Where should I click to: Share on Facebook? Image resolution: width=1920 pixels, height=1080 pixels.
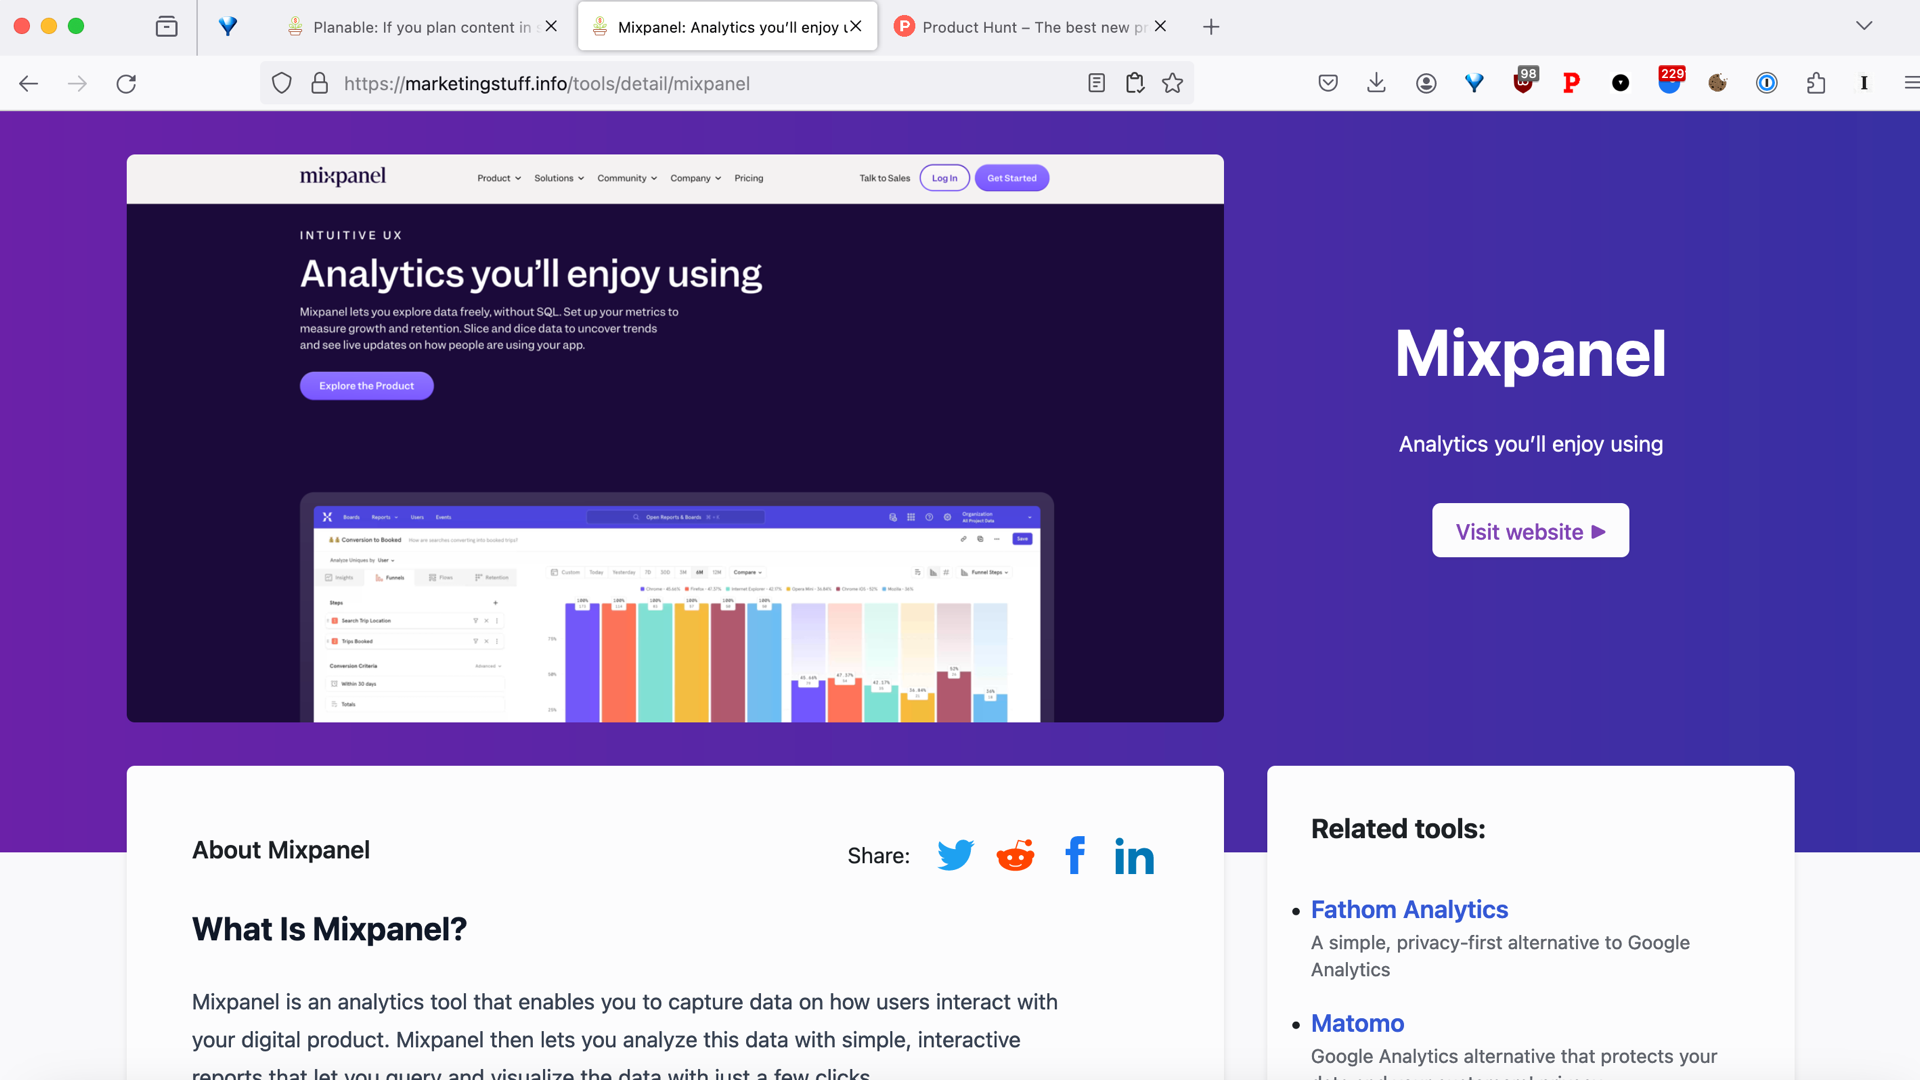(1075, 855)
